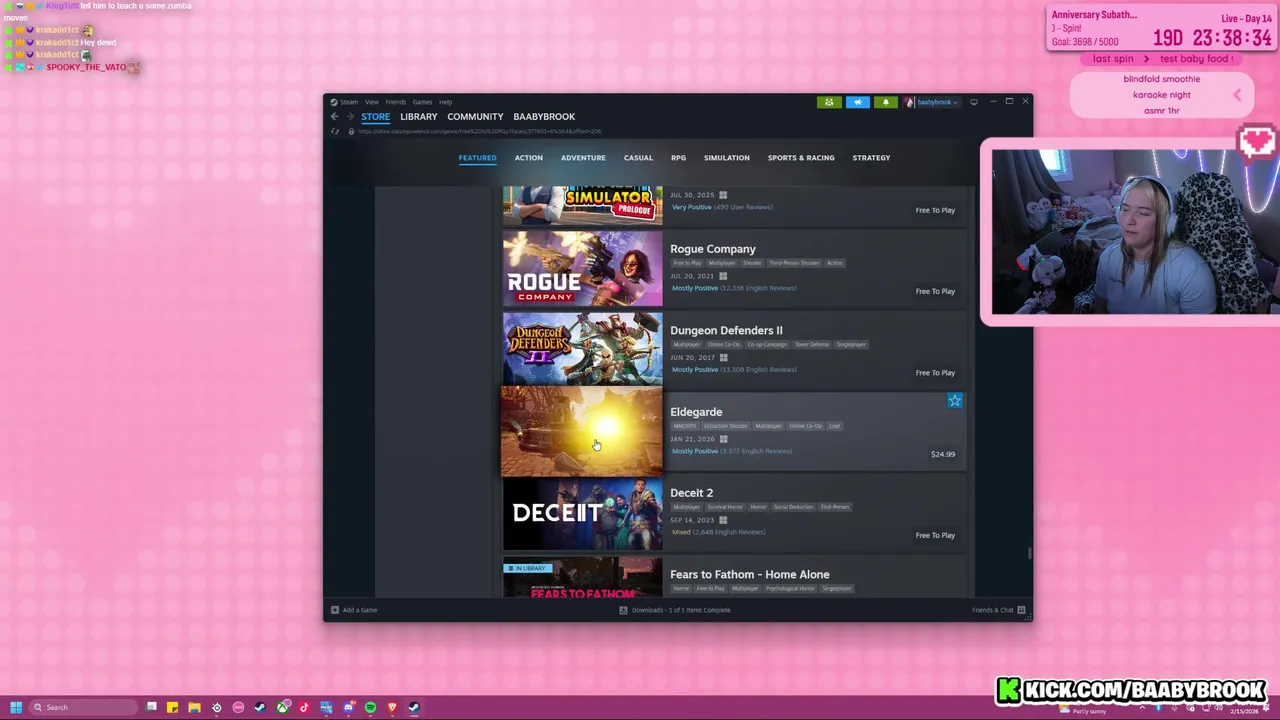Viewport: 1280px width, 720px height.
Task: Click the downloads icon in Steam's bottom bar
Action: [623, 610]
